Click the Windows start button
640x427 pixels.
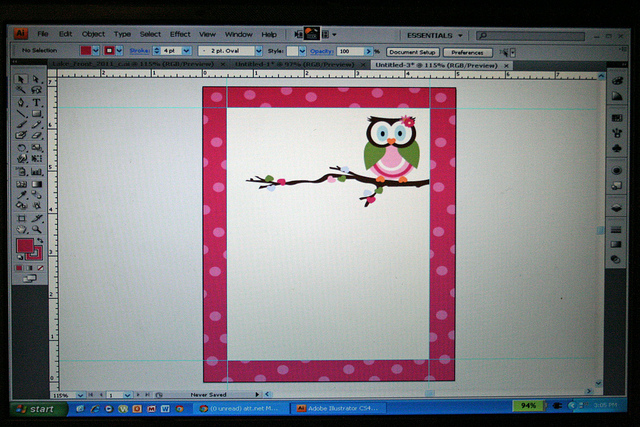click(38, 409)
